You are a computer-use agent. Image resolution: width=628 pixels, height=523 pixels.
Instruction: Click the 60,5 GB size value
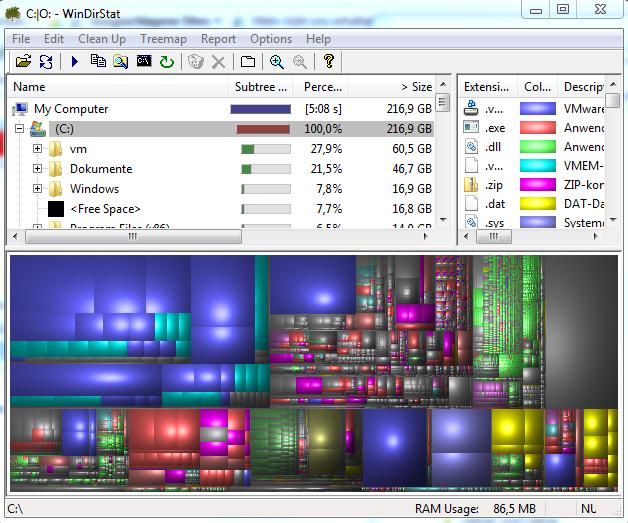[412, 149]
